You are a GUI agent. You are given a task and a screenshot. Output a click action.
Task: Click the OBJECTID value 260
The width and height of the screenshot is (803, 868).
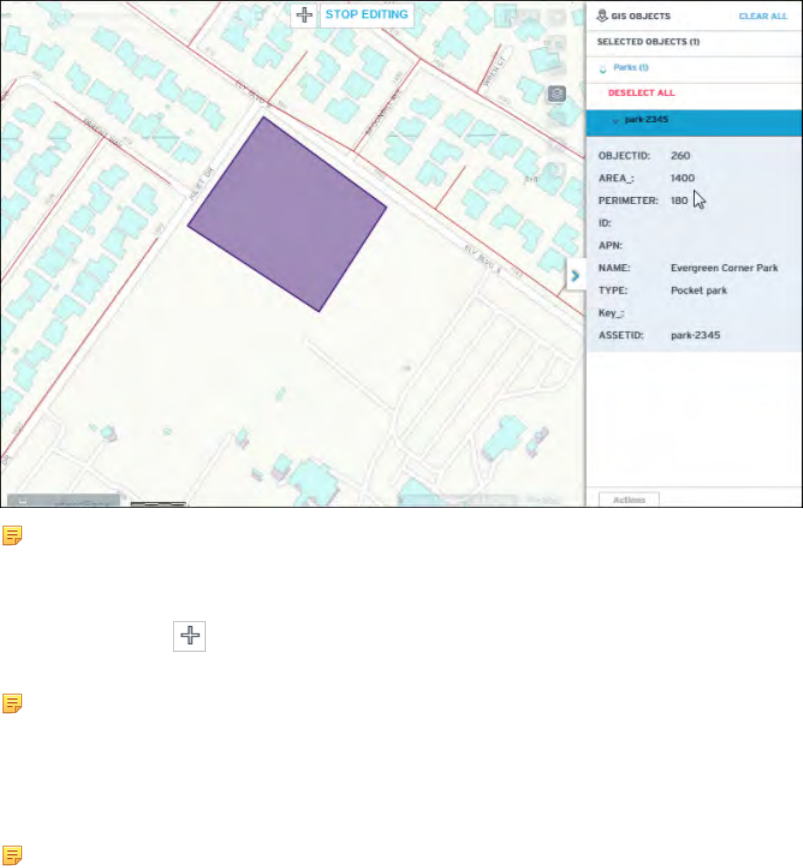[680, 156]
